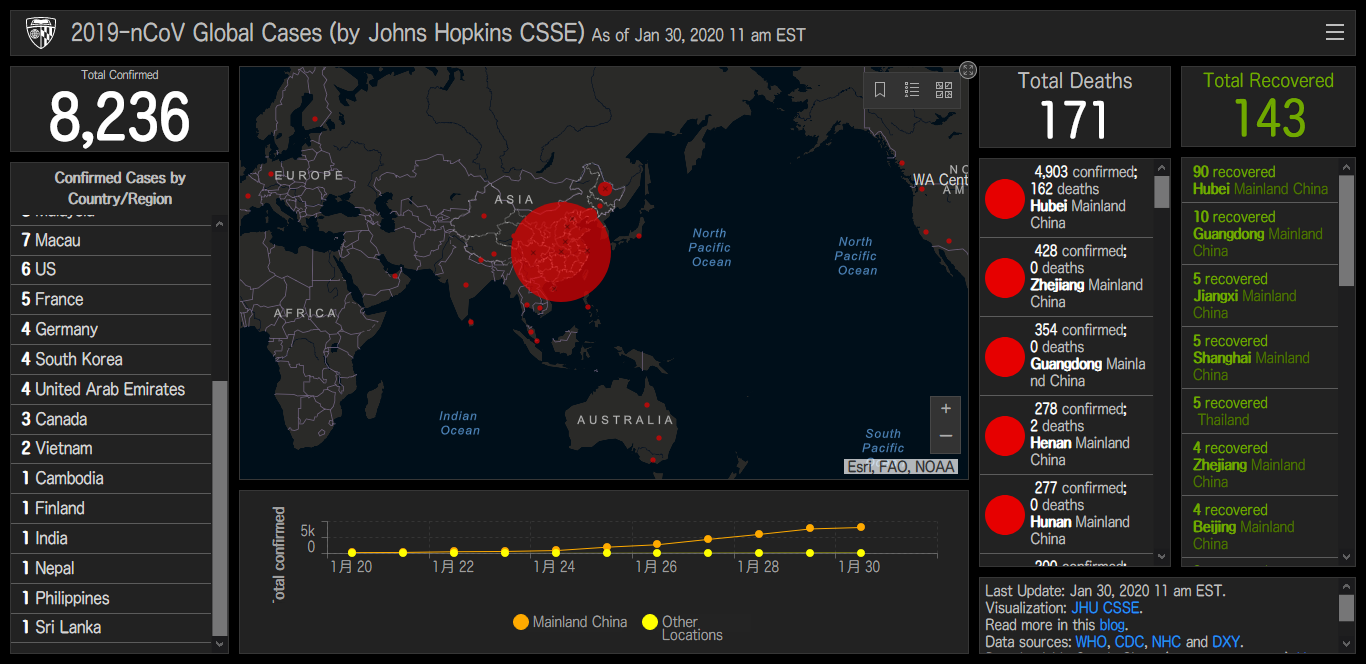The height and width of the screenshot is (664, 1366).
Task: Select the 4 Germany row
Action: pyautogui.click(x=111, y=330)
